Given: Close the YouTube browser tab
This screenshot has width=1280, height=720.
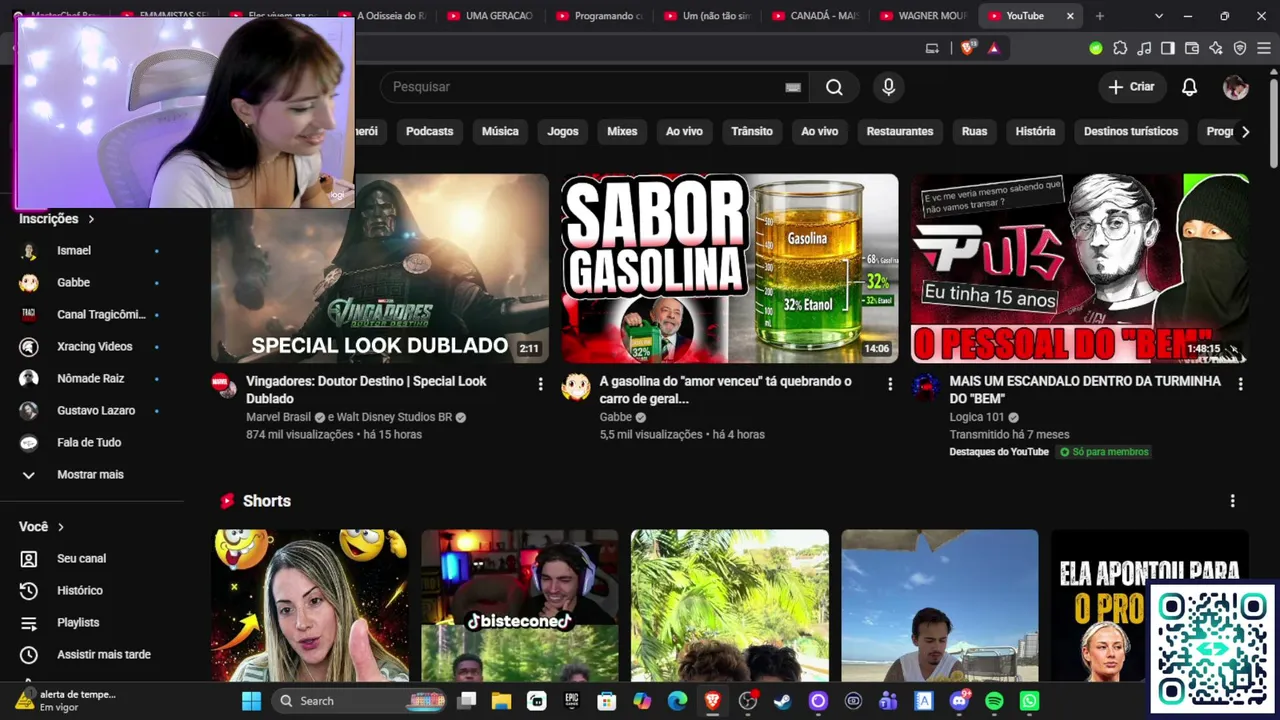Looking at the screenshot, I should [x=1070, y=16].
